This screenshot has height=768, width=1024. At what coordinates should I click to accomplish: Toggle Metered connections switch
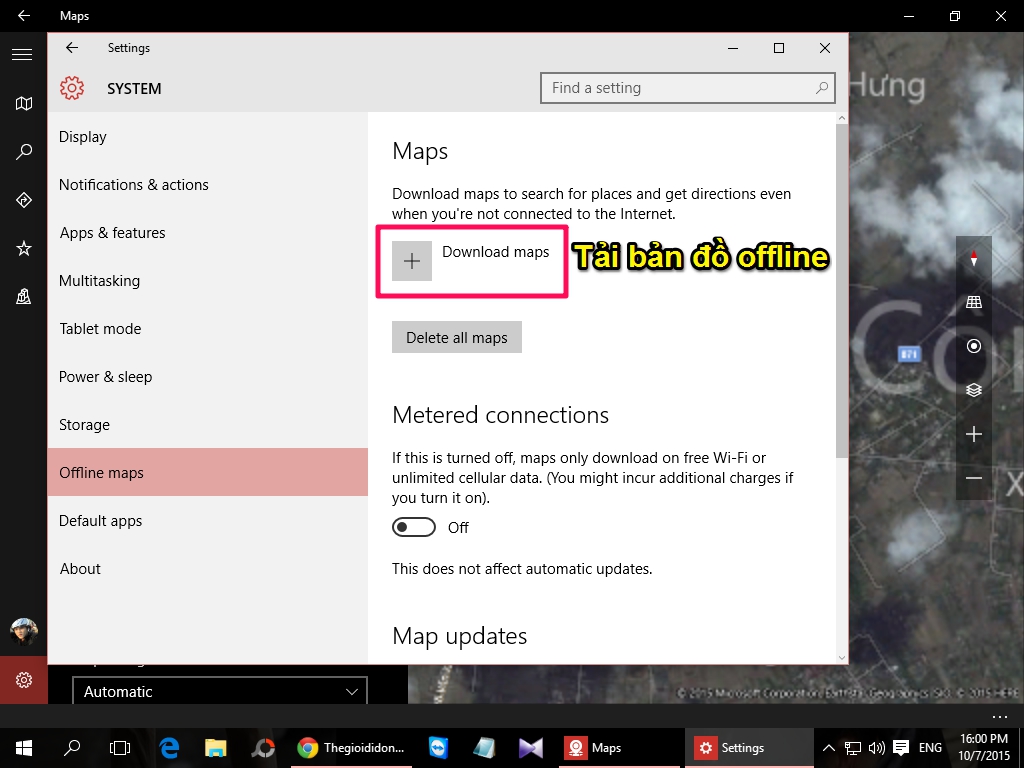coord(413,527)
